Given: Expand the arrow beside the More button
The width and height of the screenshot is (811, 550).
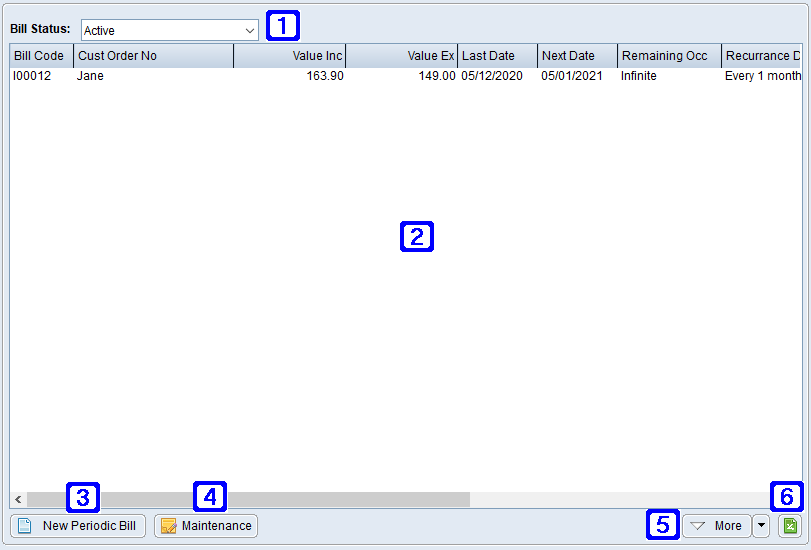Looking at the screenshot, I should [x=761, y=526].
